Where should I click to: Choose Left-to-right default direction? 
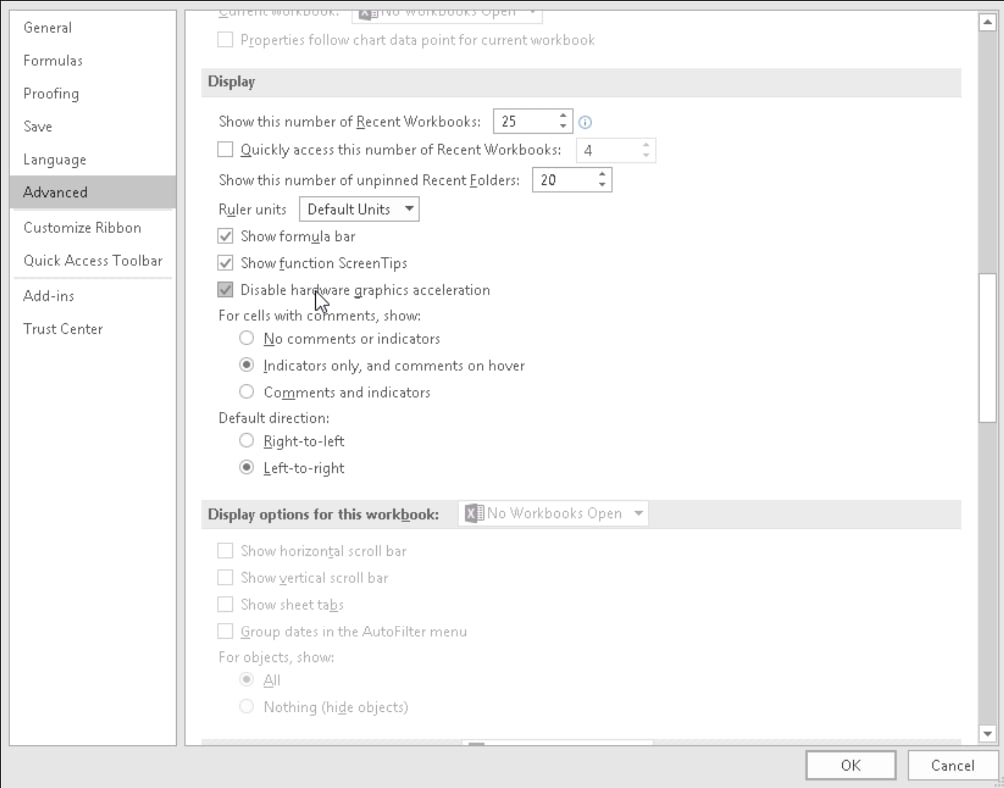(247, 468)
